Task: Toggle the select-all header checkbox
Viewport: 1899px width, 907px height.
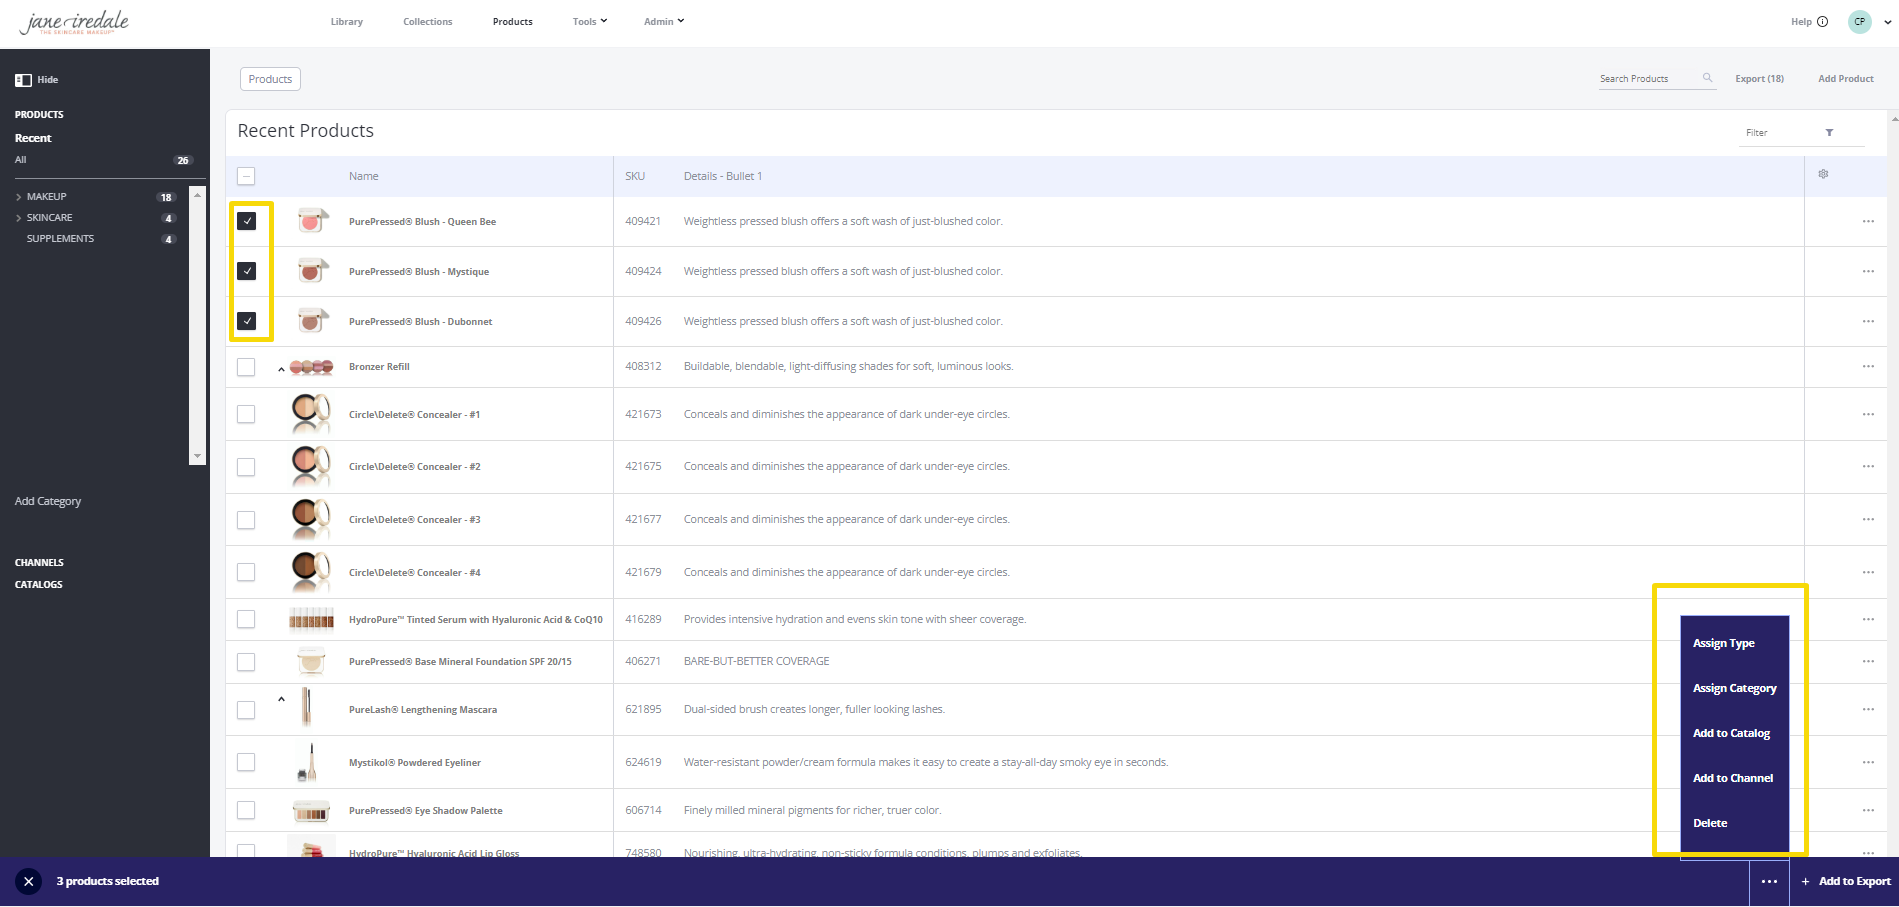Action: (246, 176)
